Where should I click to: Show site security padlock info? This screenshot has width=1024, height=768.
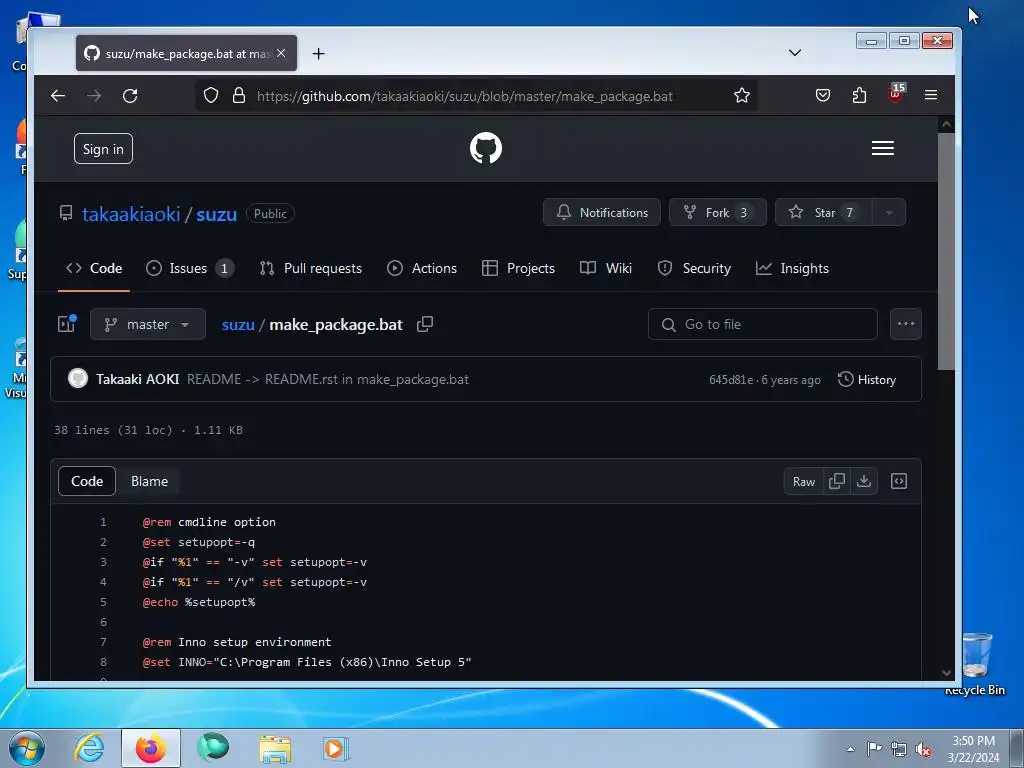pyautogui.click(x=239, y=96)
